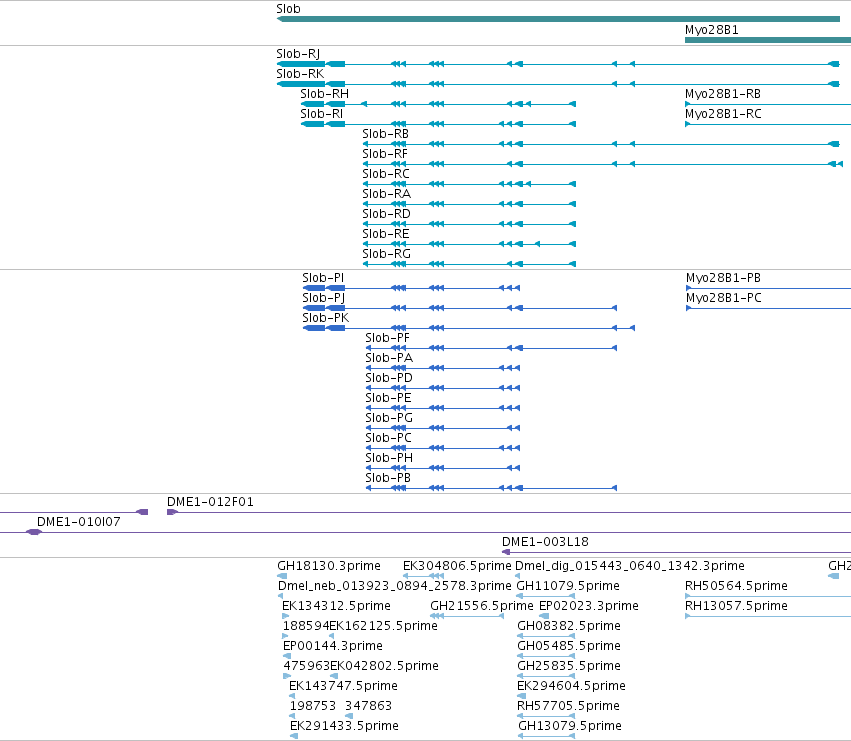Click the Myo28B1 gene label
Image resolution: width=851 pixels, height=741 pixels.
point(712,30)
